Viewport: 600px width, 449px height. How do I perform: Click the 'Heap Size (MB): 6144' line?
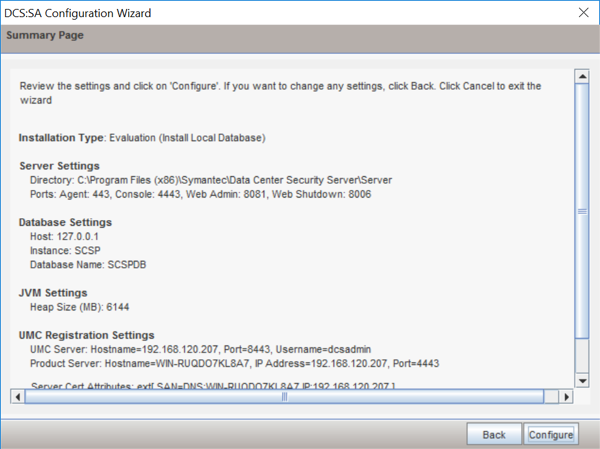tap(80, 307)
